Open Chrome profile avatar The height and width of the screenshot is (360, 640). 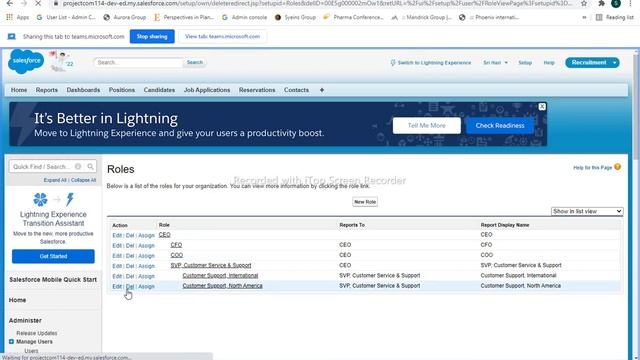tap(616, 3)
